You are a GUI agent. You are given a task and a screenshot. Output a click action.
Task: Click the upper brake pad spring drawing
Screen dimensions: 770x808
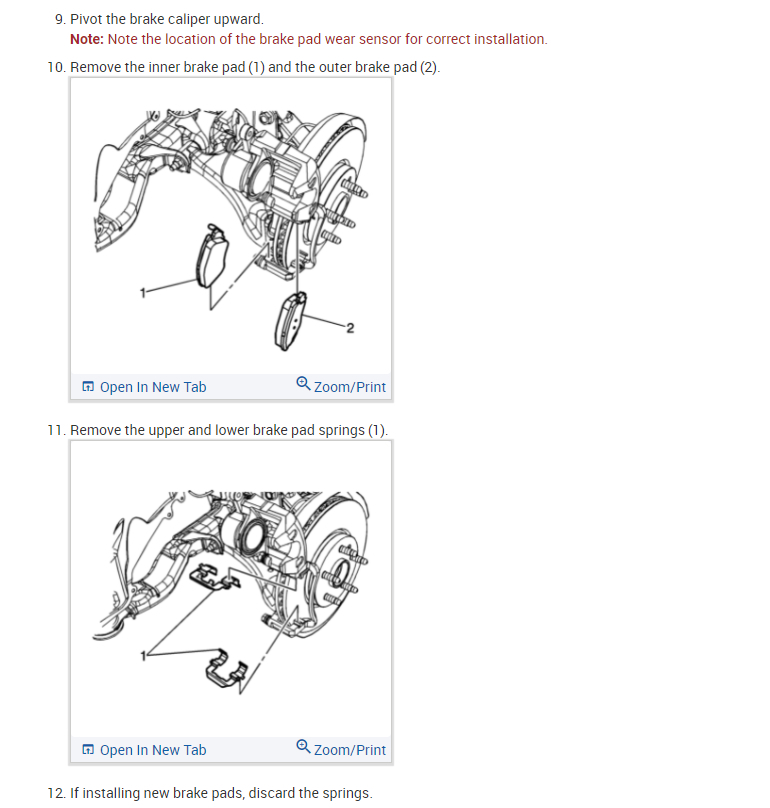[214, 578]
